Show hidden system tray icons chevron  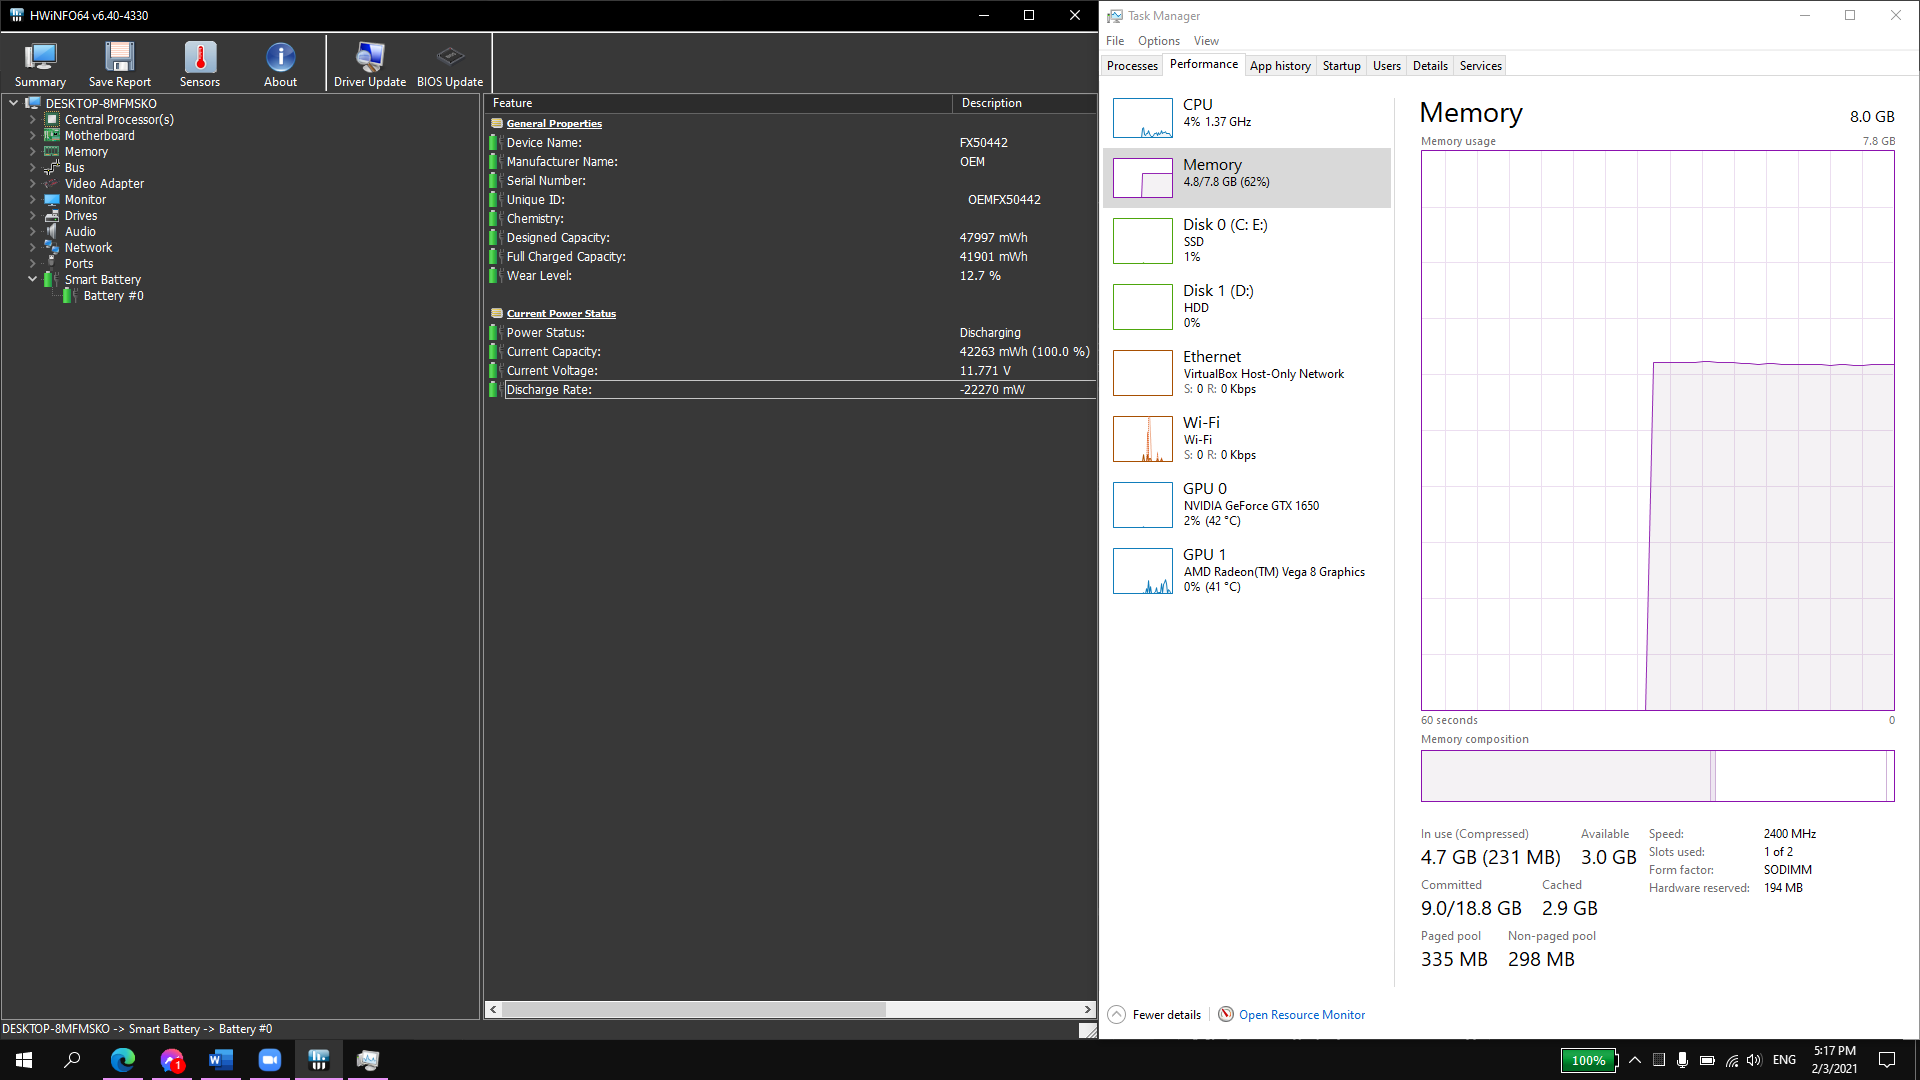(x=1634, y=1060)
